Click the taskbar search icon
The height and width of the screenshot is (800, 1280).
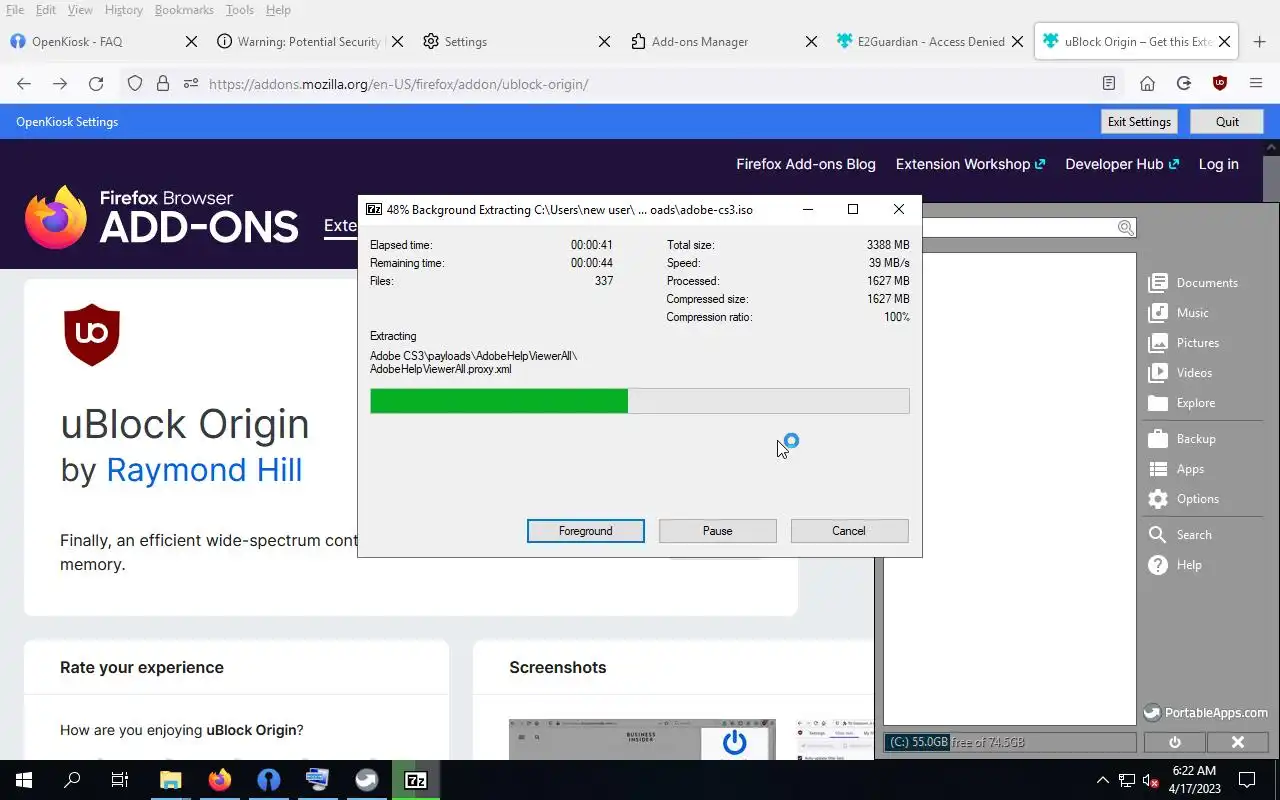pos(72,780)
